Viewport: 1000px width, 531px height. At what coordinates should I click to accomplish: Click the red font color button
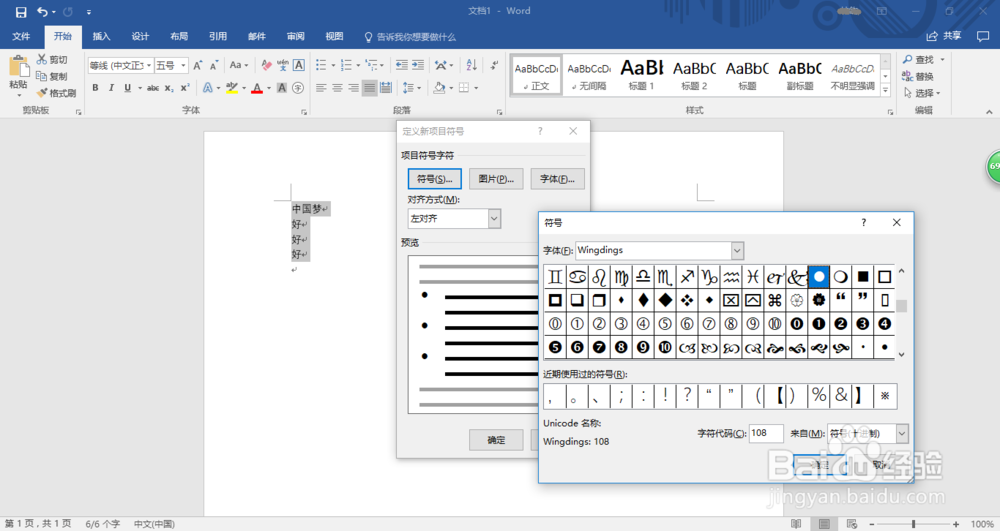[x=257, y=88]
